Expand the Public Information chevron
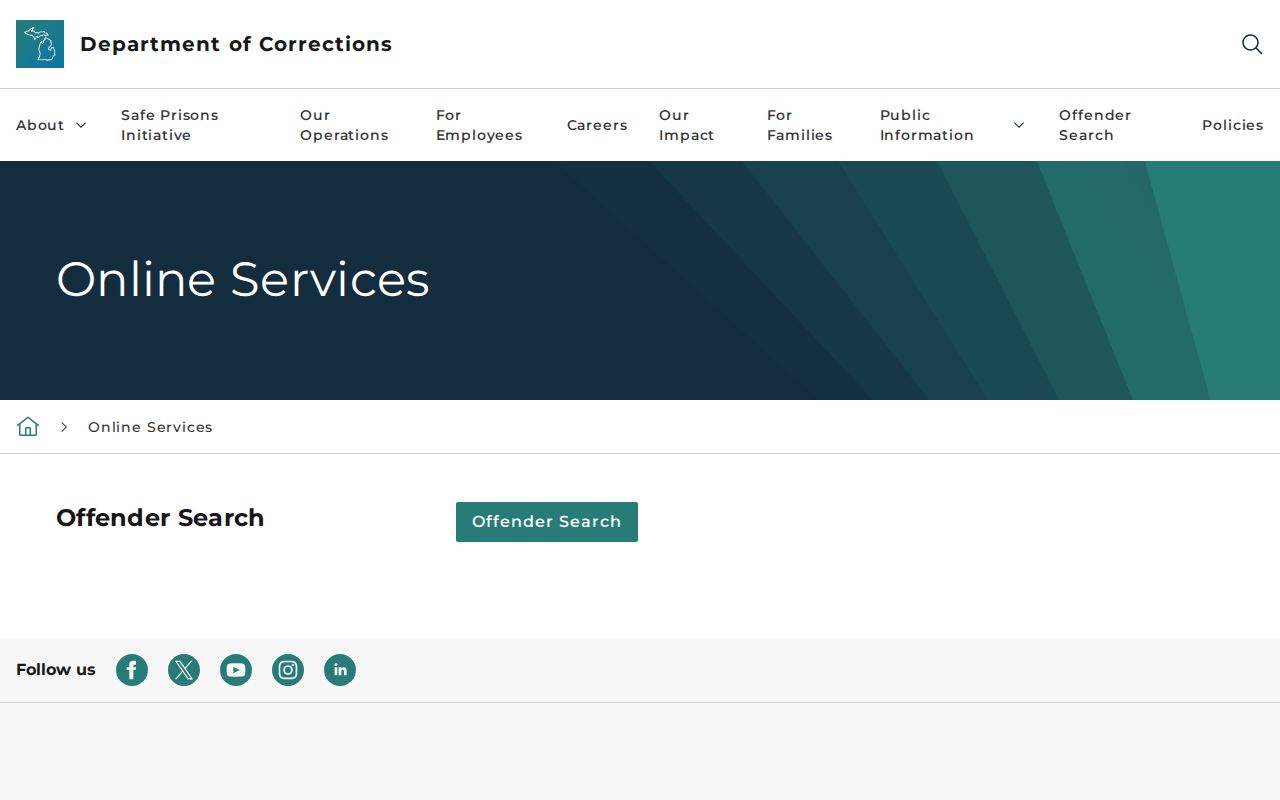 point(1019,125)
